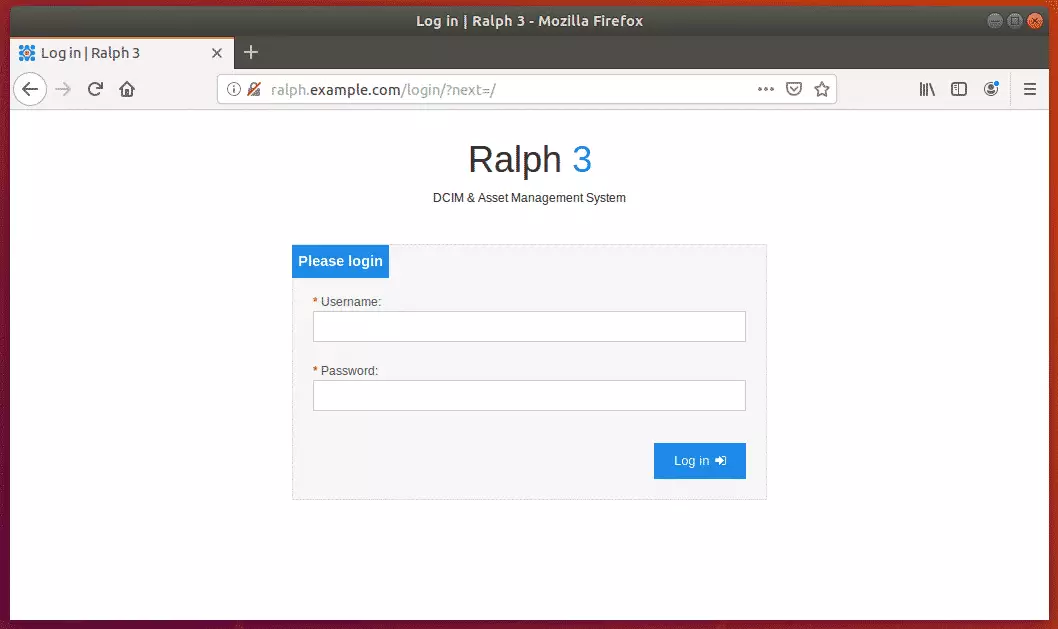Click the blue Log in button
Screen dimensions: 1058x629
(699, 461)
